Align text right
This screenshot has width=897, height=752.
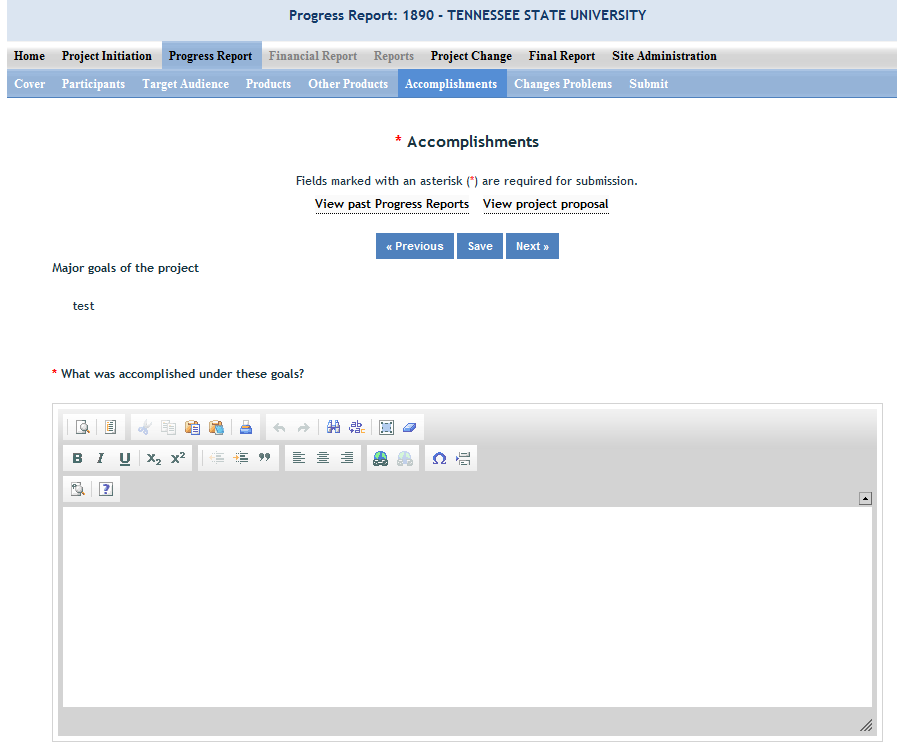click(347, 458)
